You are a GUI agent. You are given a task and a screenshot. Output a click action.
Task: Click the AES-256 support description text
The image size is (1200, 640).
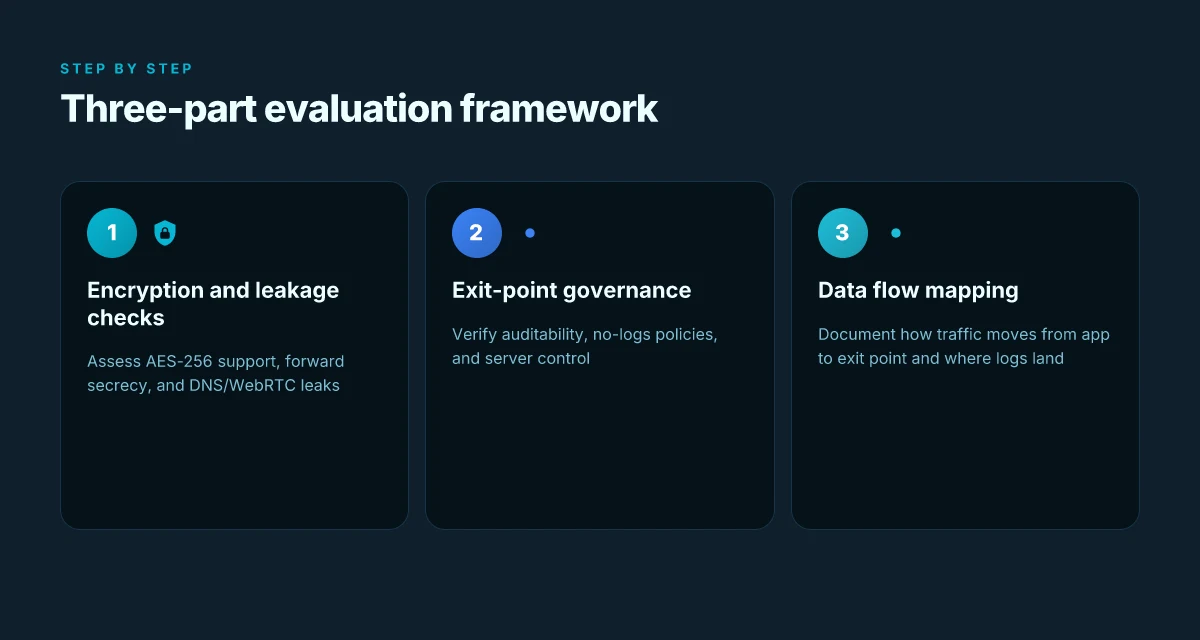click(215, 373)
